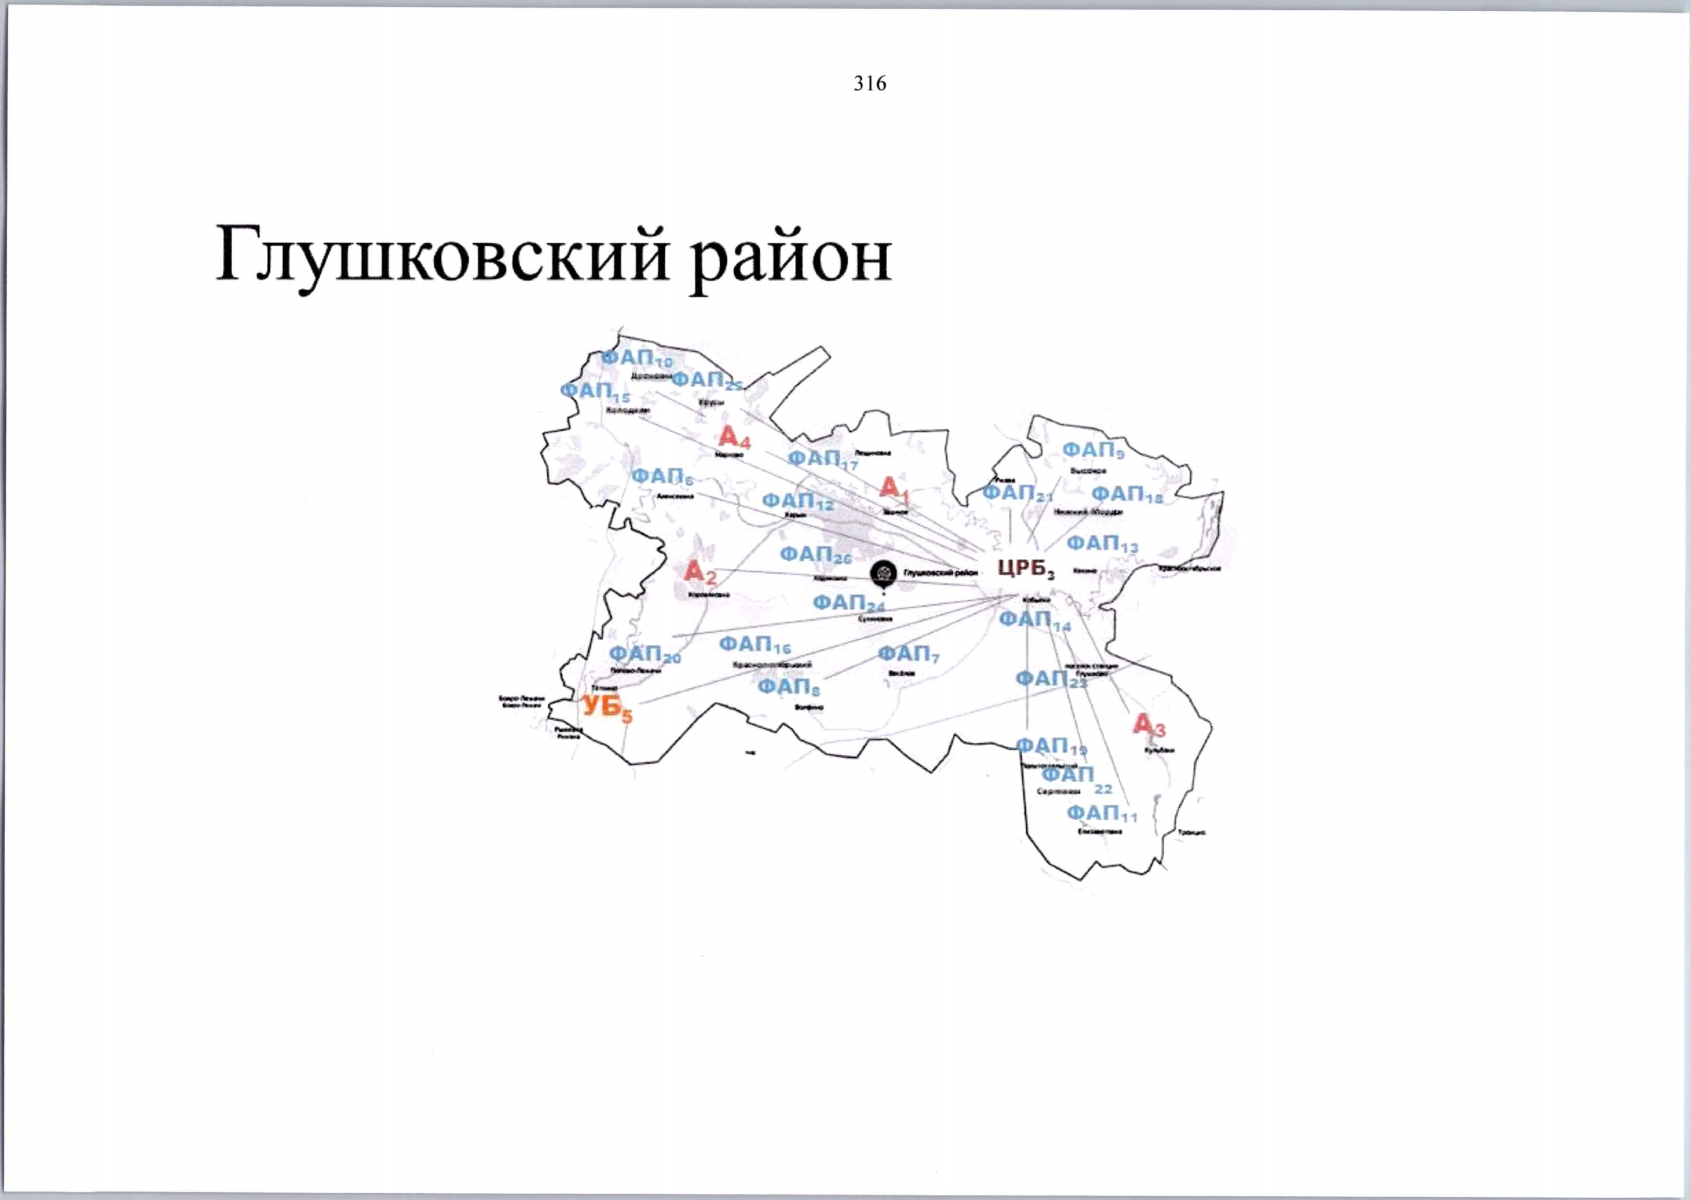Click the 'Глушковский район' page heading
Image resolution: width=1691 pixels, height=1200 pixels.
(553, 257)
